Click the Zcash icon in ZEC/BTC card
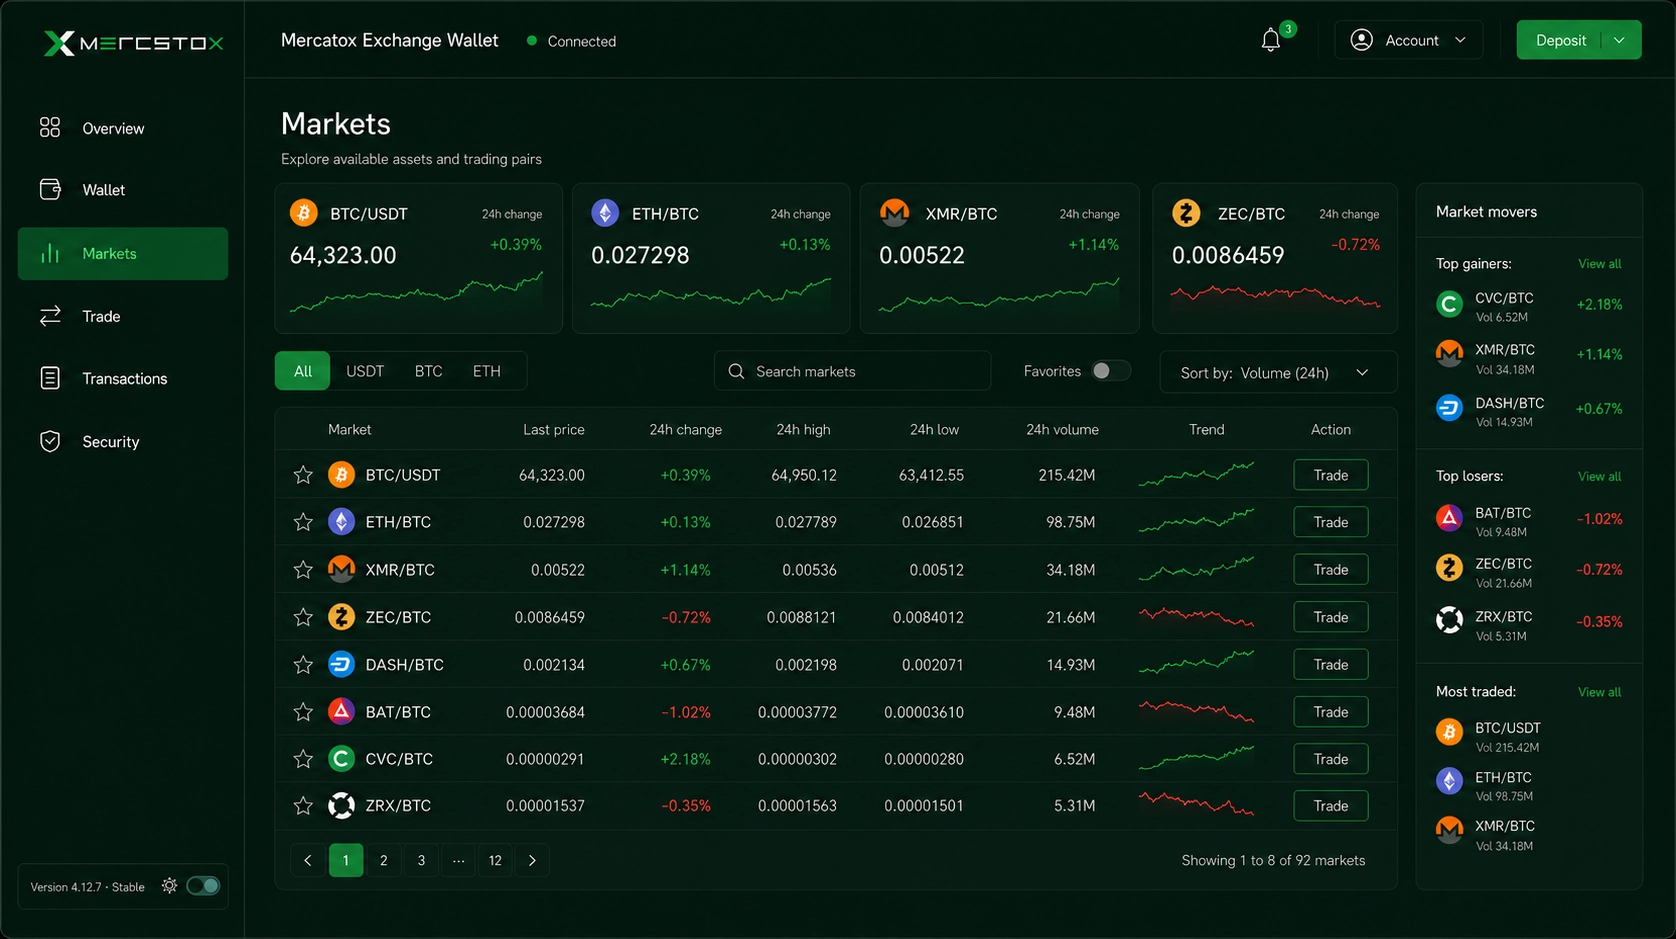This screenshot has width=1676, height=939. pyautogui.click(x=1186, y=213)
